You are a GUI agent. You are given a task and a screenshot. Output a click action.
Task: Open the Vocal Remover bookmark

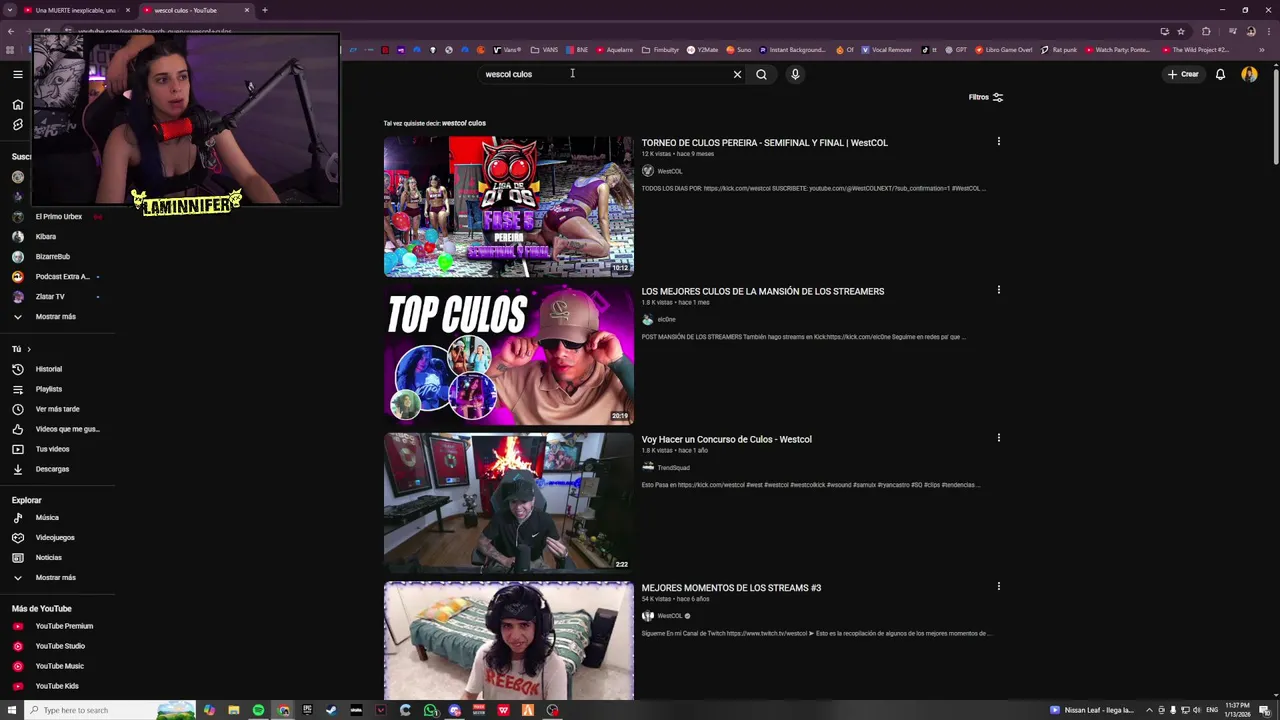coord(886,49)
